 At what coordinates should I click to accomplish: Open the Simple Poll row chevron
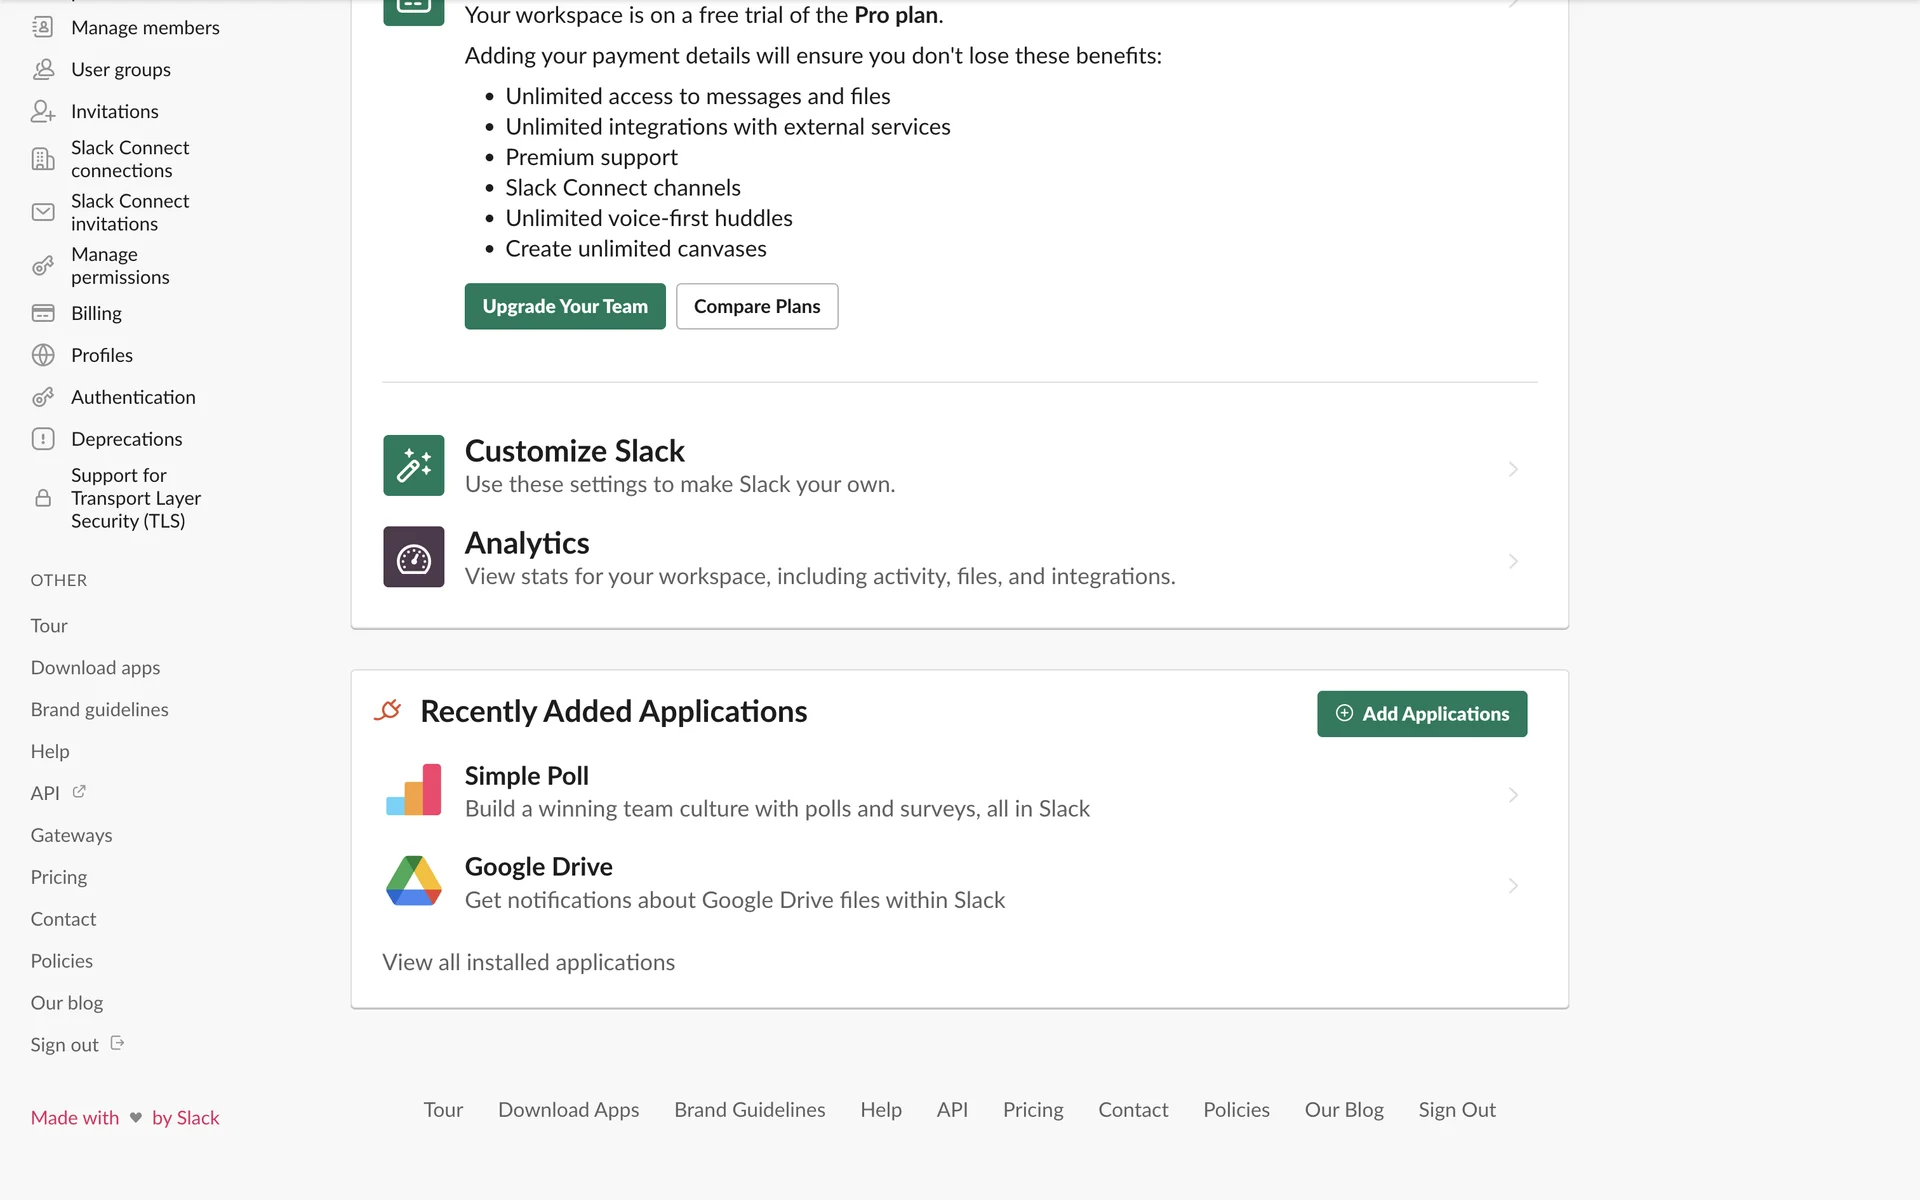tap(1512, 795)
